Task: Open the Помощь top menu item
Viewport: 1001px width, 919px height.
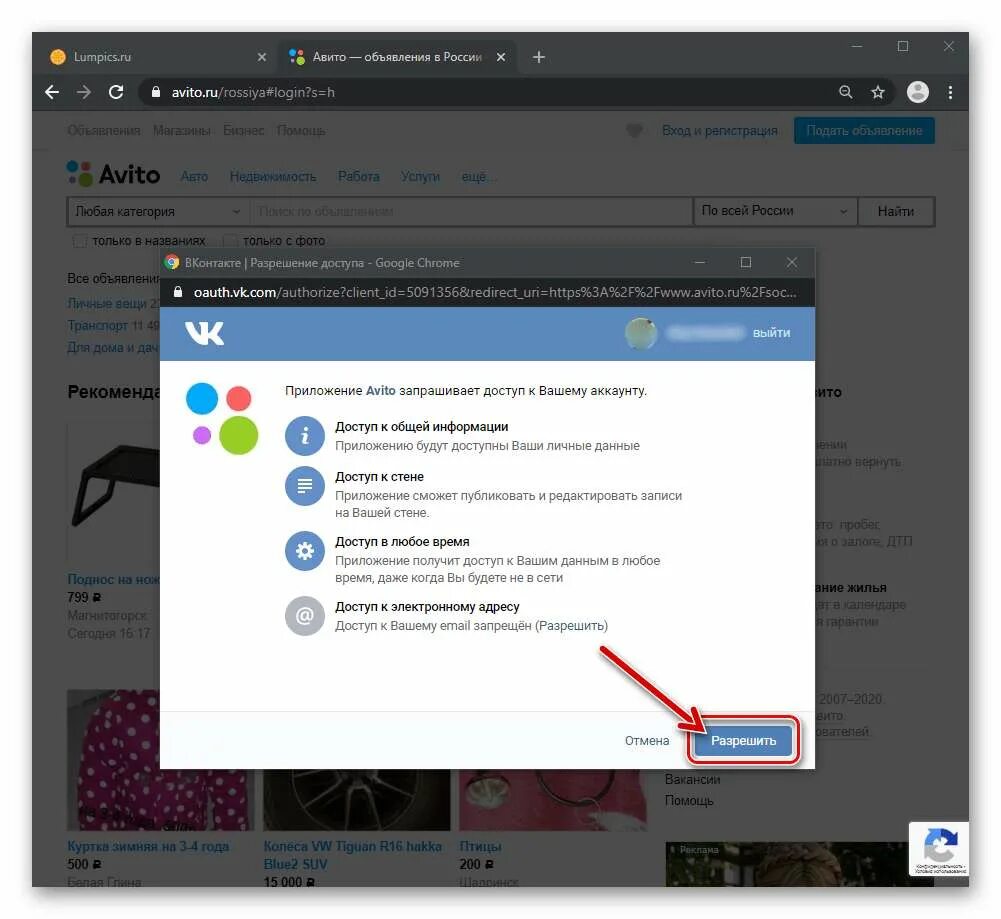Action: point(301,130)
